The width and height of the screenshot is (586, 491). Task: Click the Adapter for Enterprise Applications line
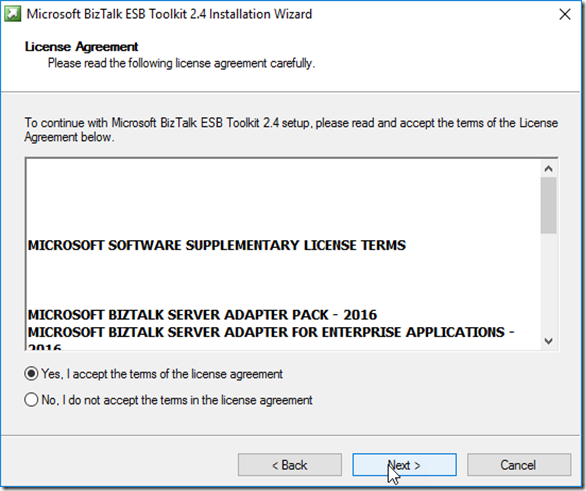271,332
